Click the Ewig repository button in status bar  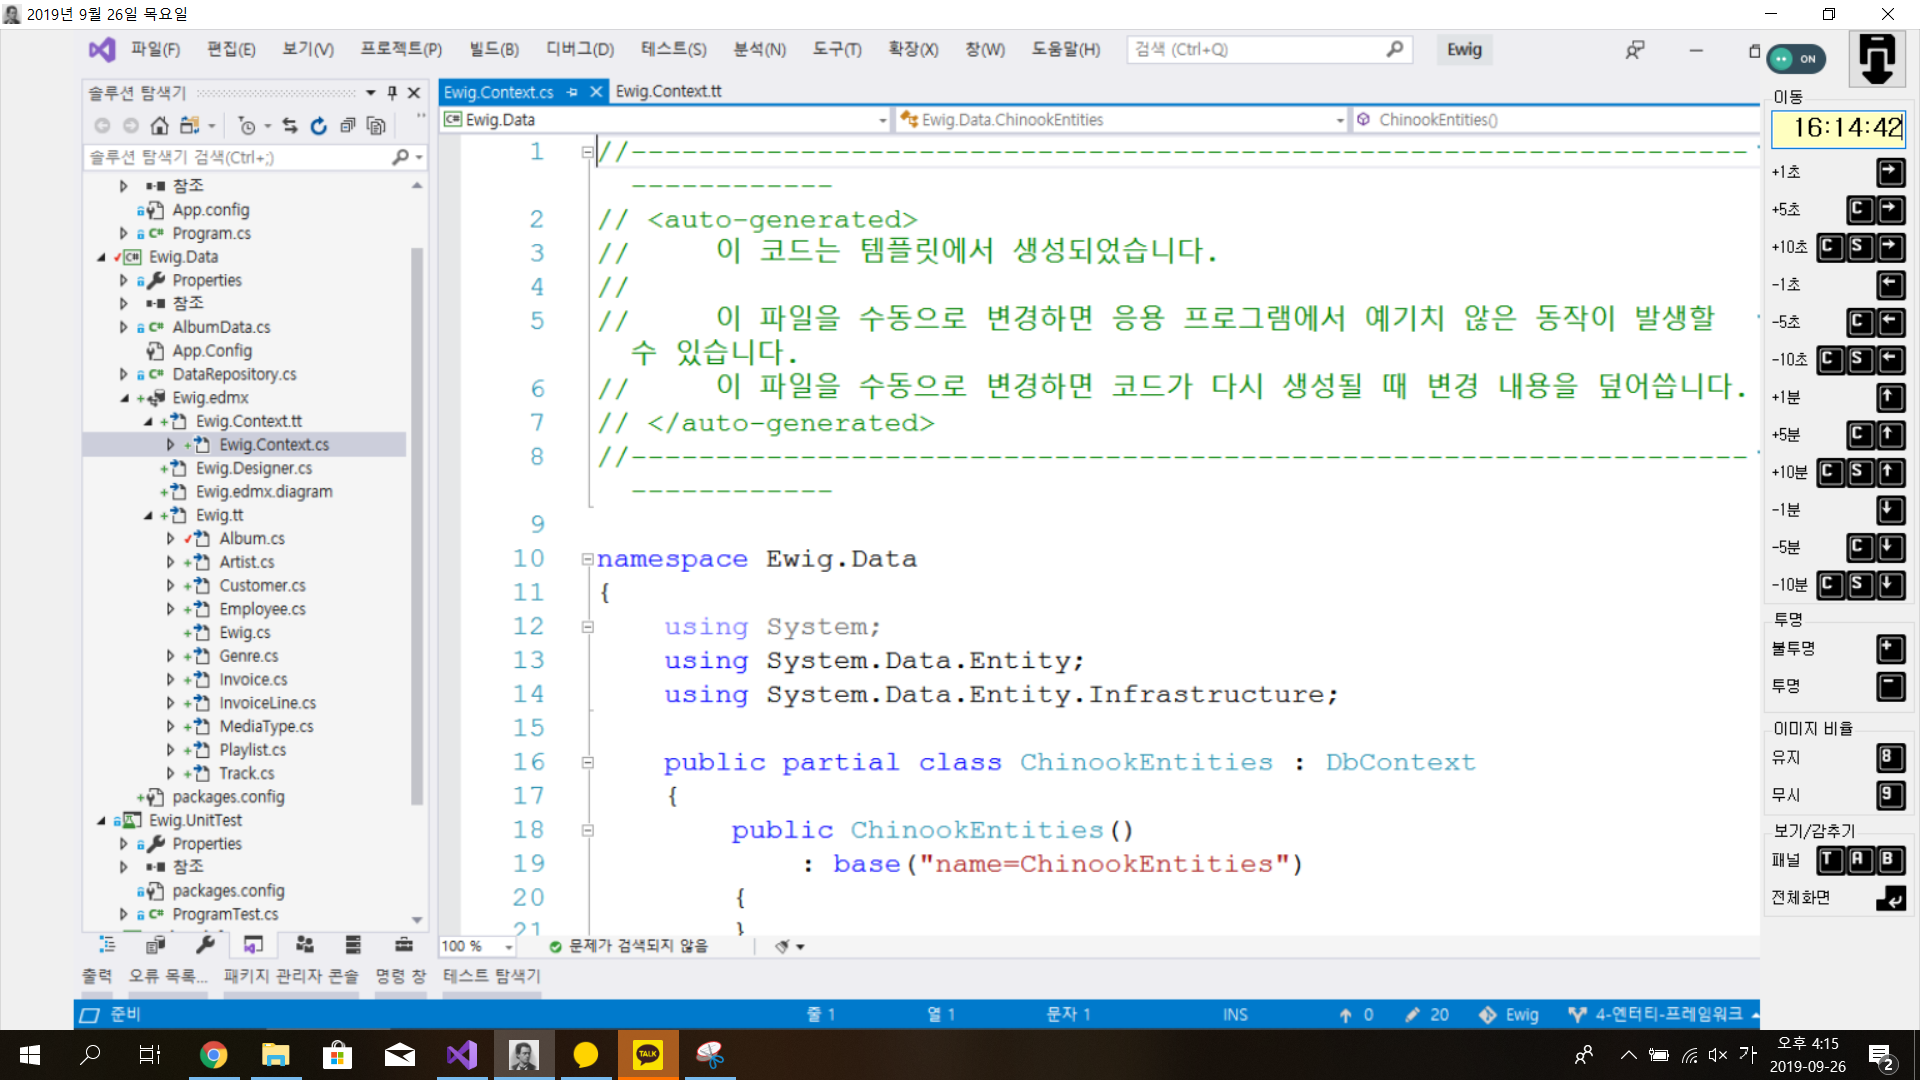(1510, 1014)
